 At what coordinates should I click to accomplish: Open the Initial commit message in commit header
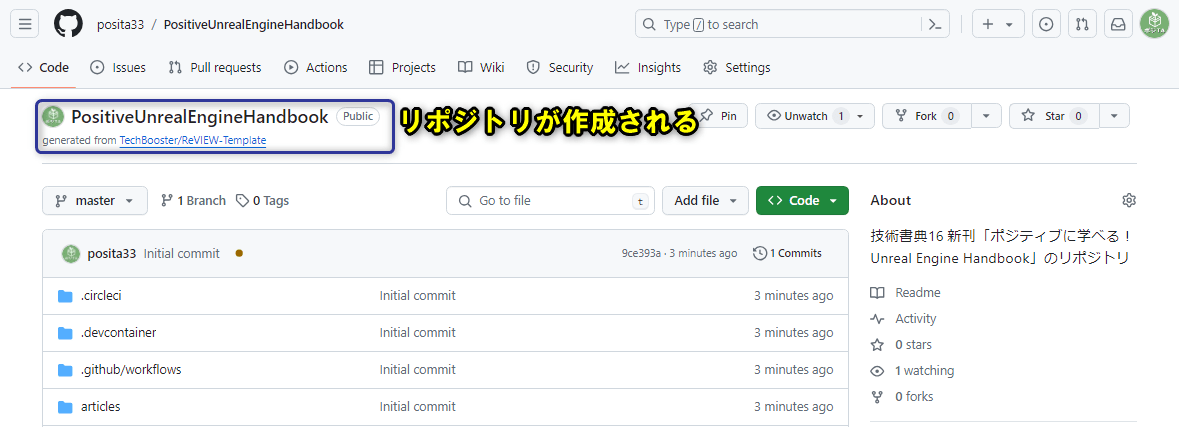click(x=182, y=253)
